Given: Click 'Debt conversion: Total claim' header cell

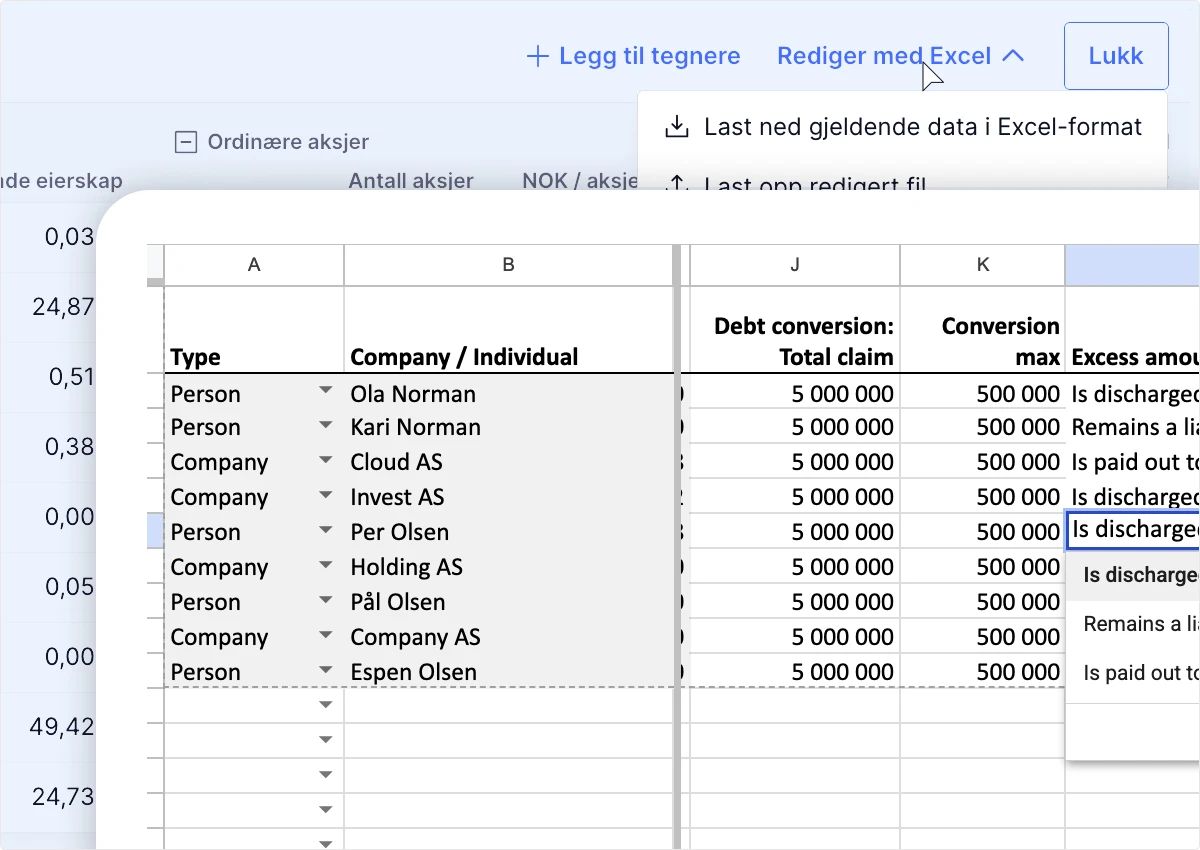Looking at the screenshot, I should click(795, 330).
